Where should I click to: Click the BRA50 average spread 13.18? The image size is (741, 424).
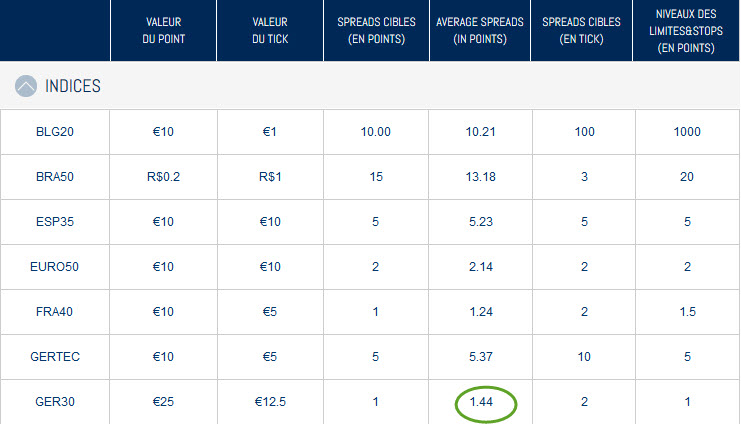click(480, 174)
